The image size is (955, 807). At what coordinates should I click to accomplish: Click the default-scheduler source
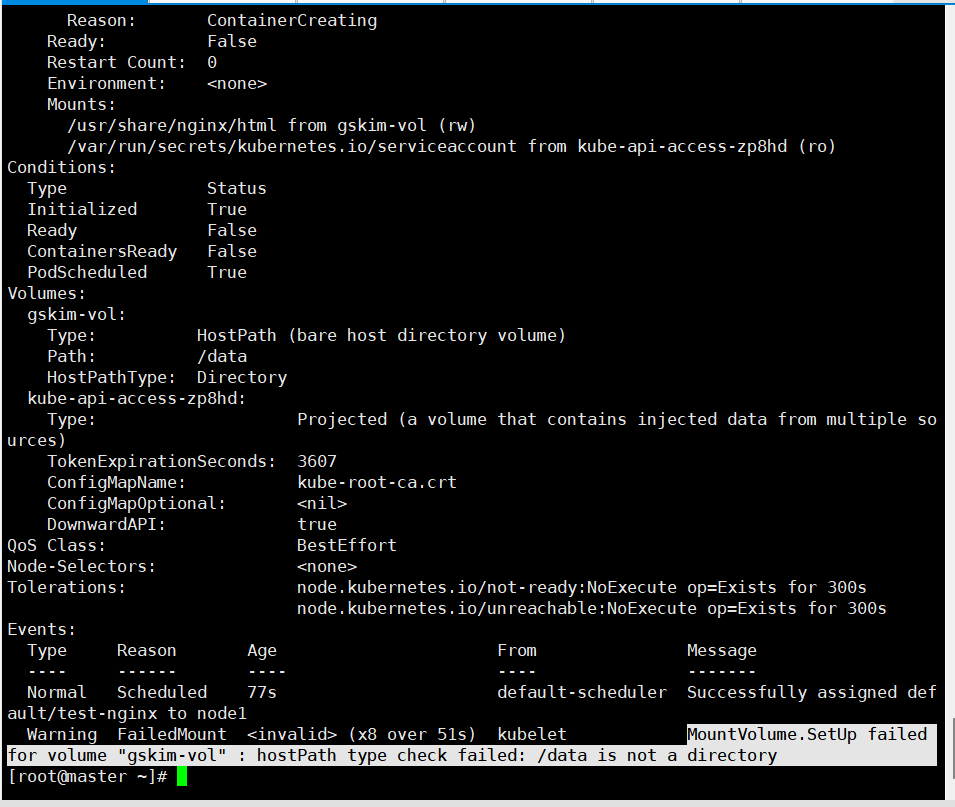point(582,693)
